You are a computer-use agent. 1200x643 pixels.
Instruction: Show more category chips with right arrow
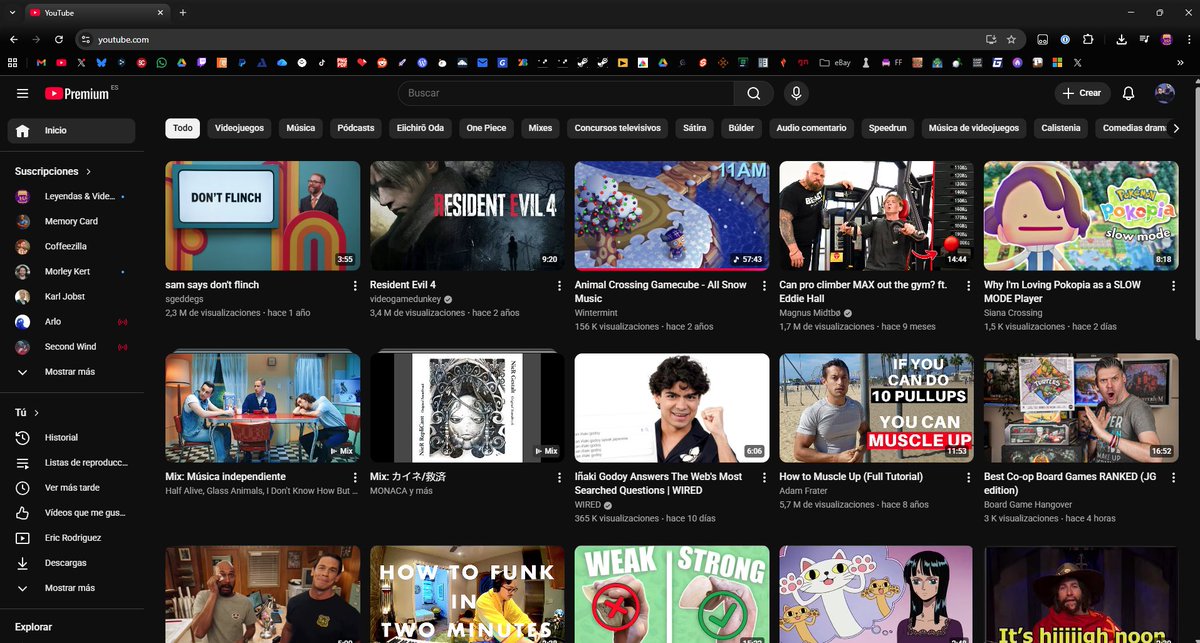click(1174, 128)
